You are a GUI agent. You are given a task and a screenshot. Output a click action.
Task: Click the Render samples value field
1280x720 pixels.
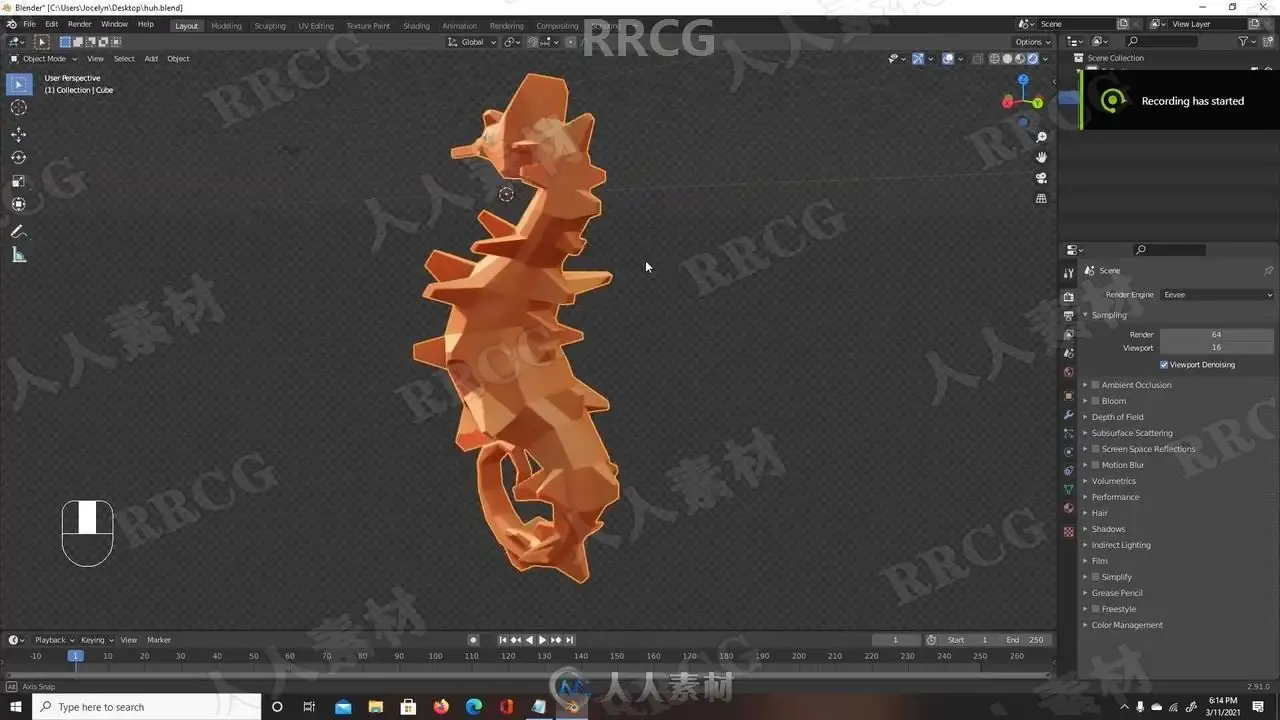pos(1217,334)
